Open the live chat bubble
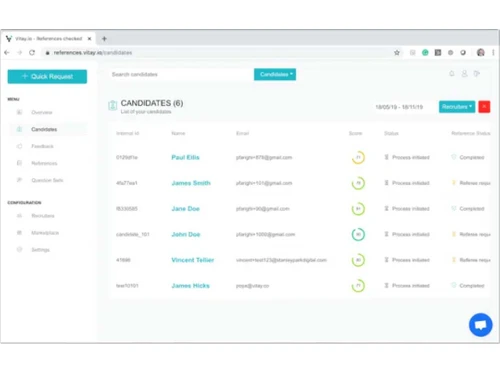The height and width of the screenshot is (375, 500). click(480, 325)
